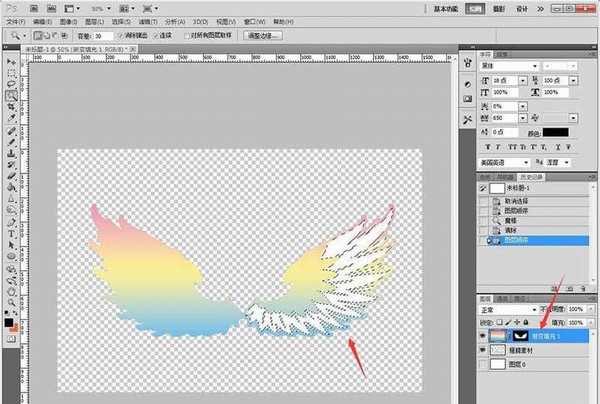Click the gradient fill layer thumbnail
Screen dimensions: 600x404
[x=496, y=336]
